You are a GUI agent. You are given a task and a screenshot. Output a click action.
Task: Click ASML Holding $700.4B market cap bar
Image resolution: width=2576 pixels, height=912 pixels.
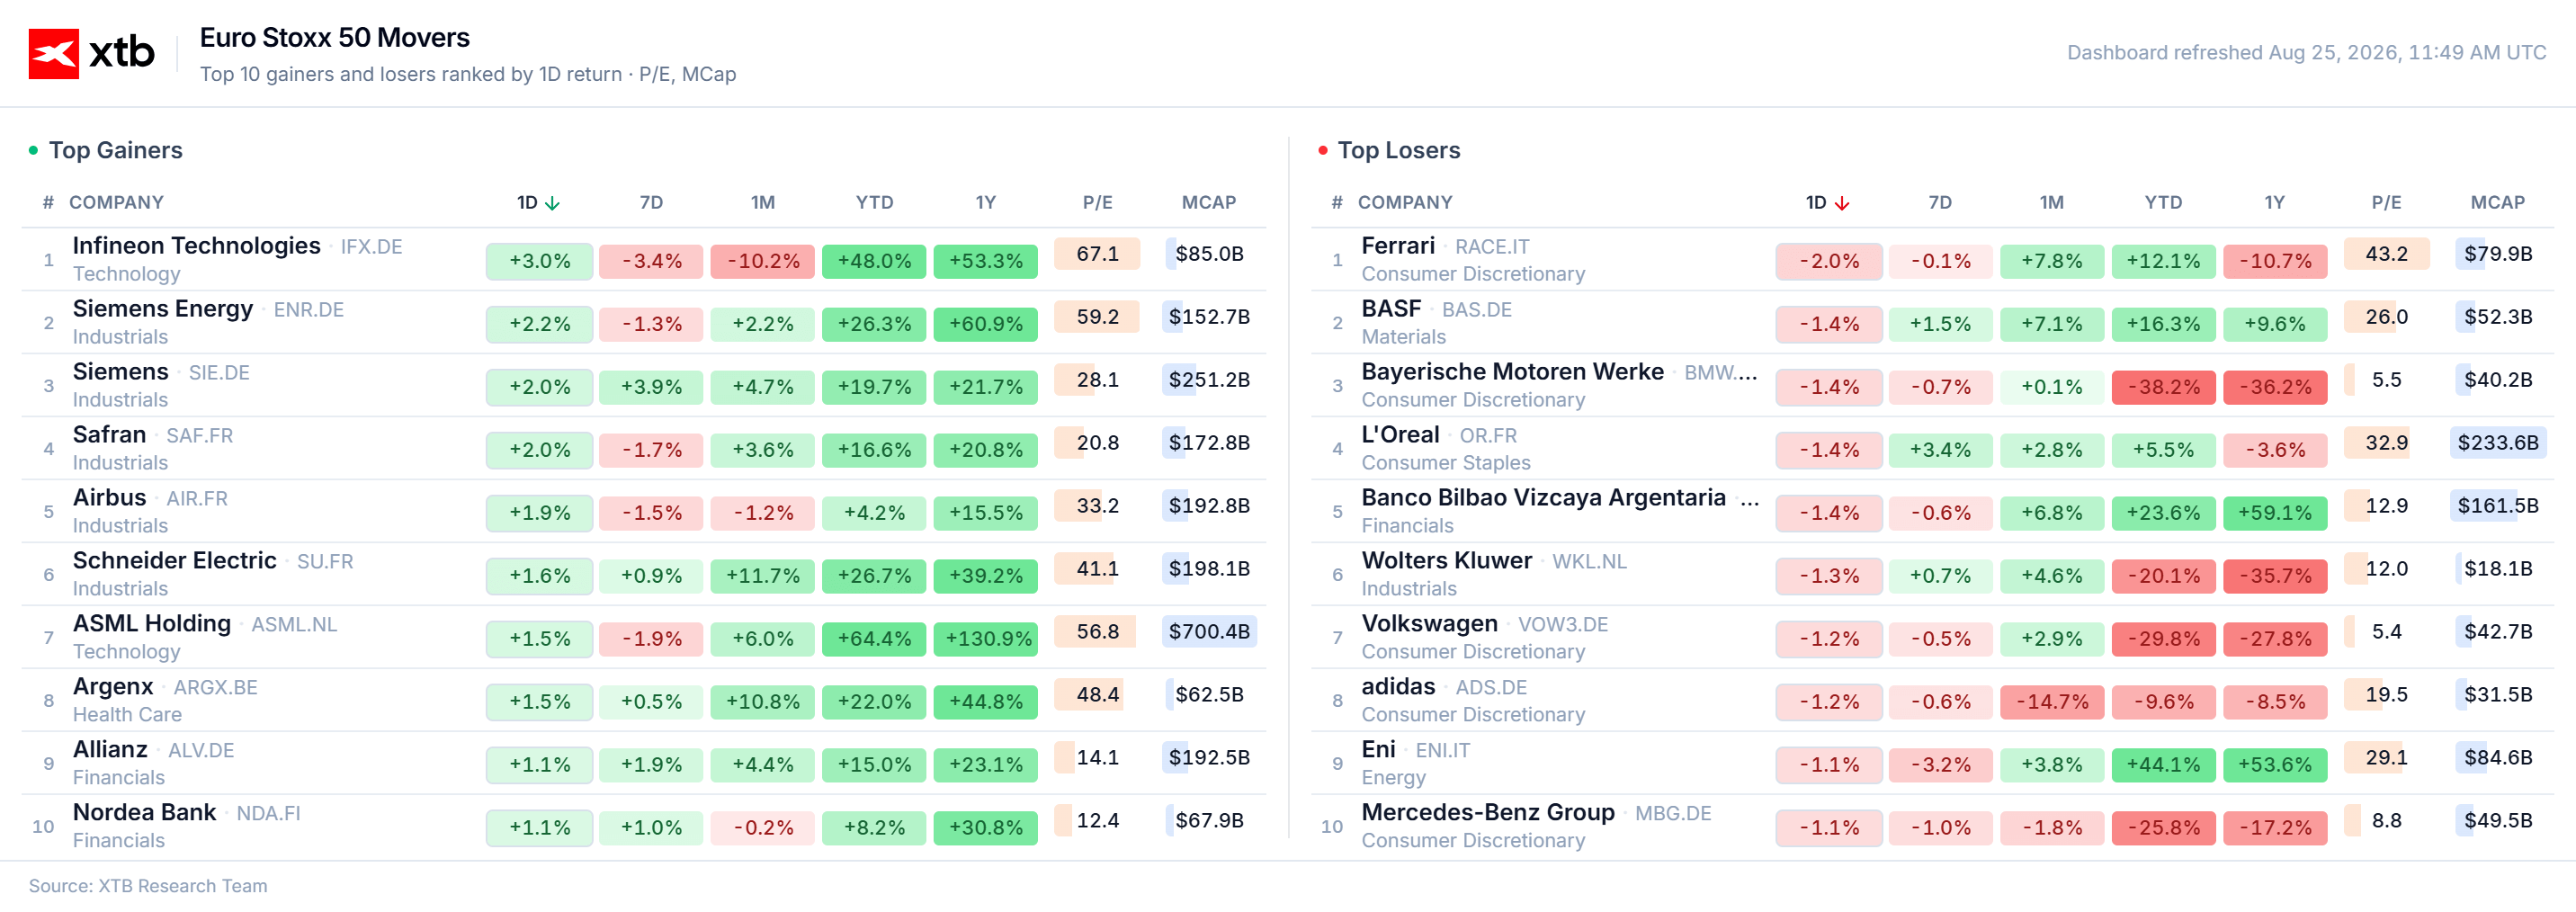tap(1209, 631)
